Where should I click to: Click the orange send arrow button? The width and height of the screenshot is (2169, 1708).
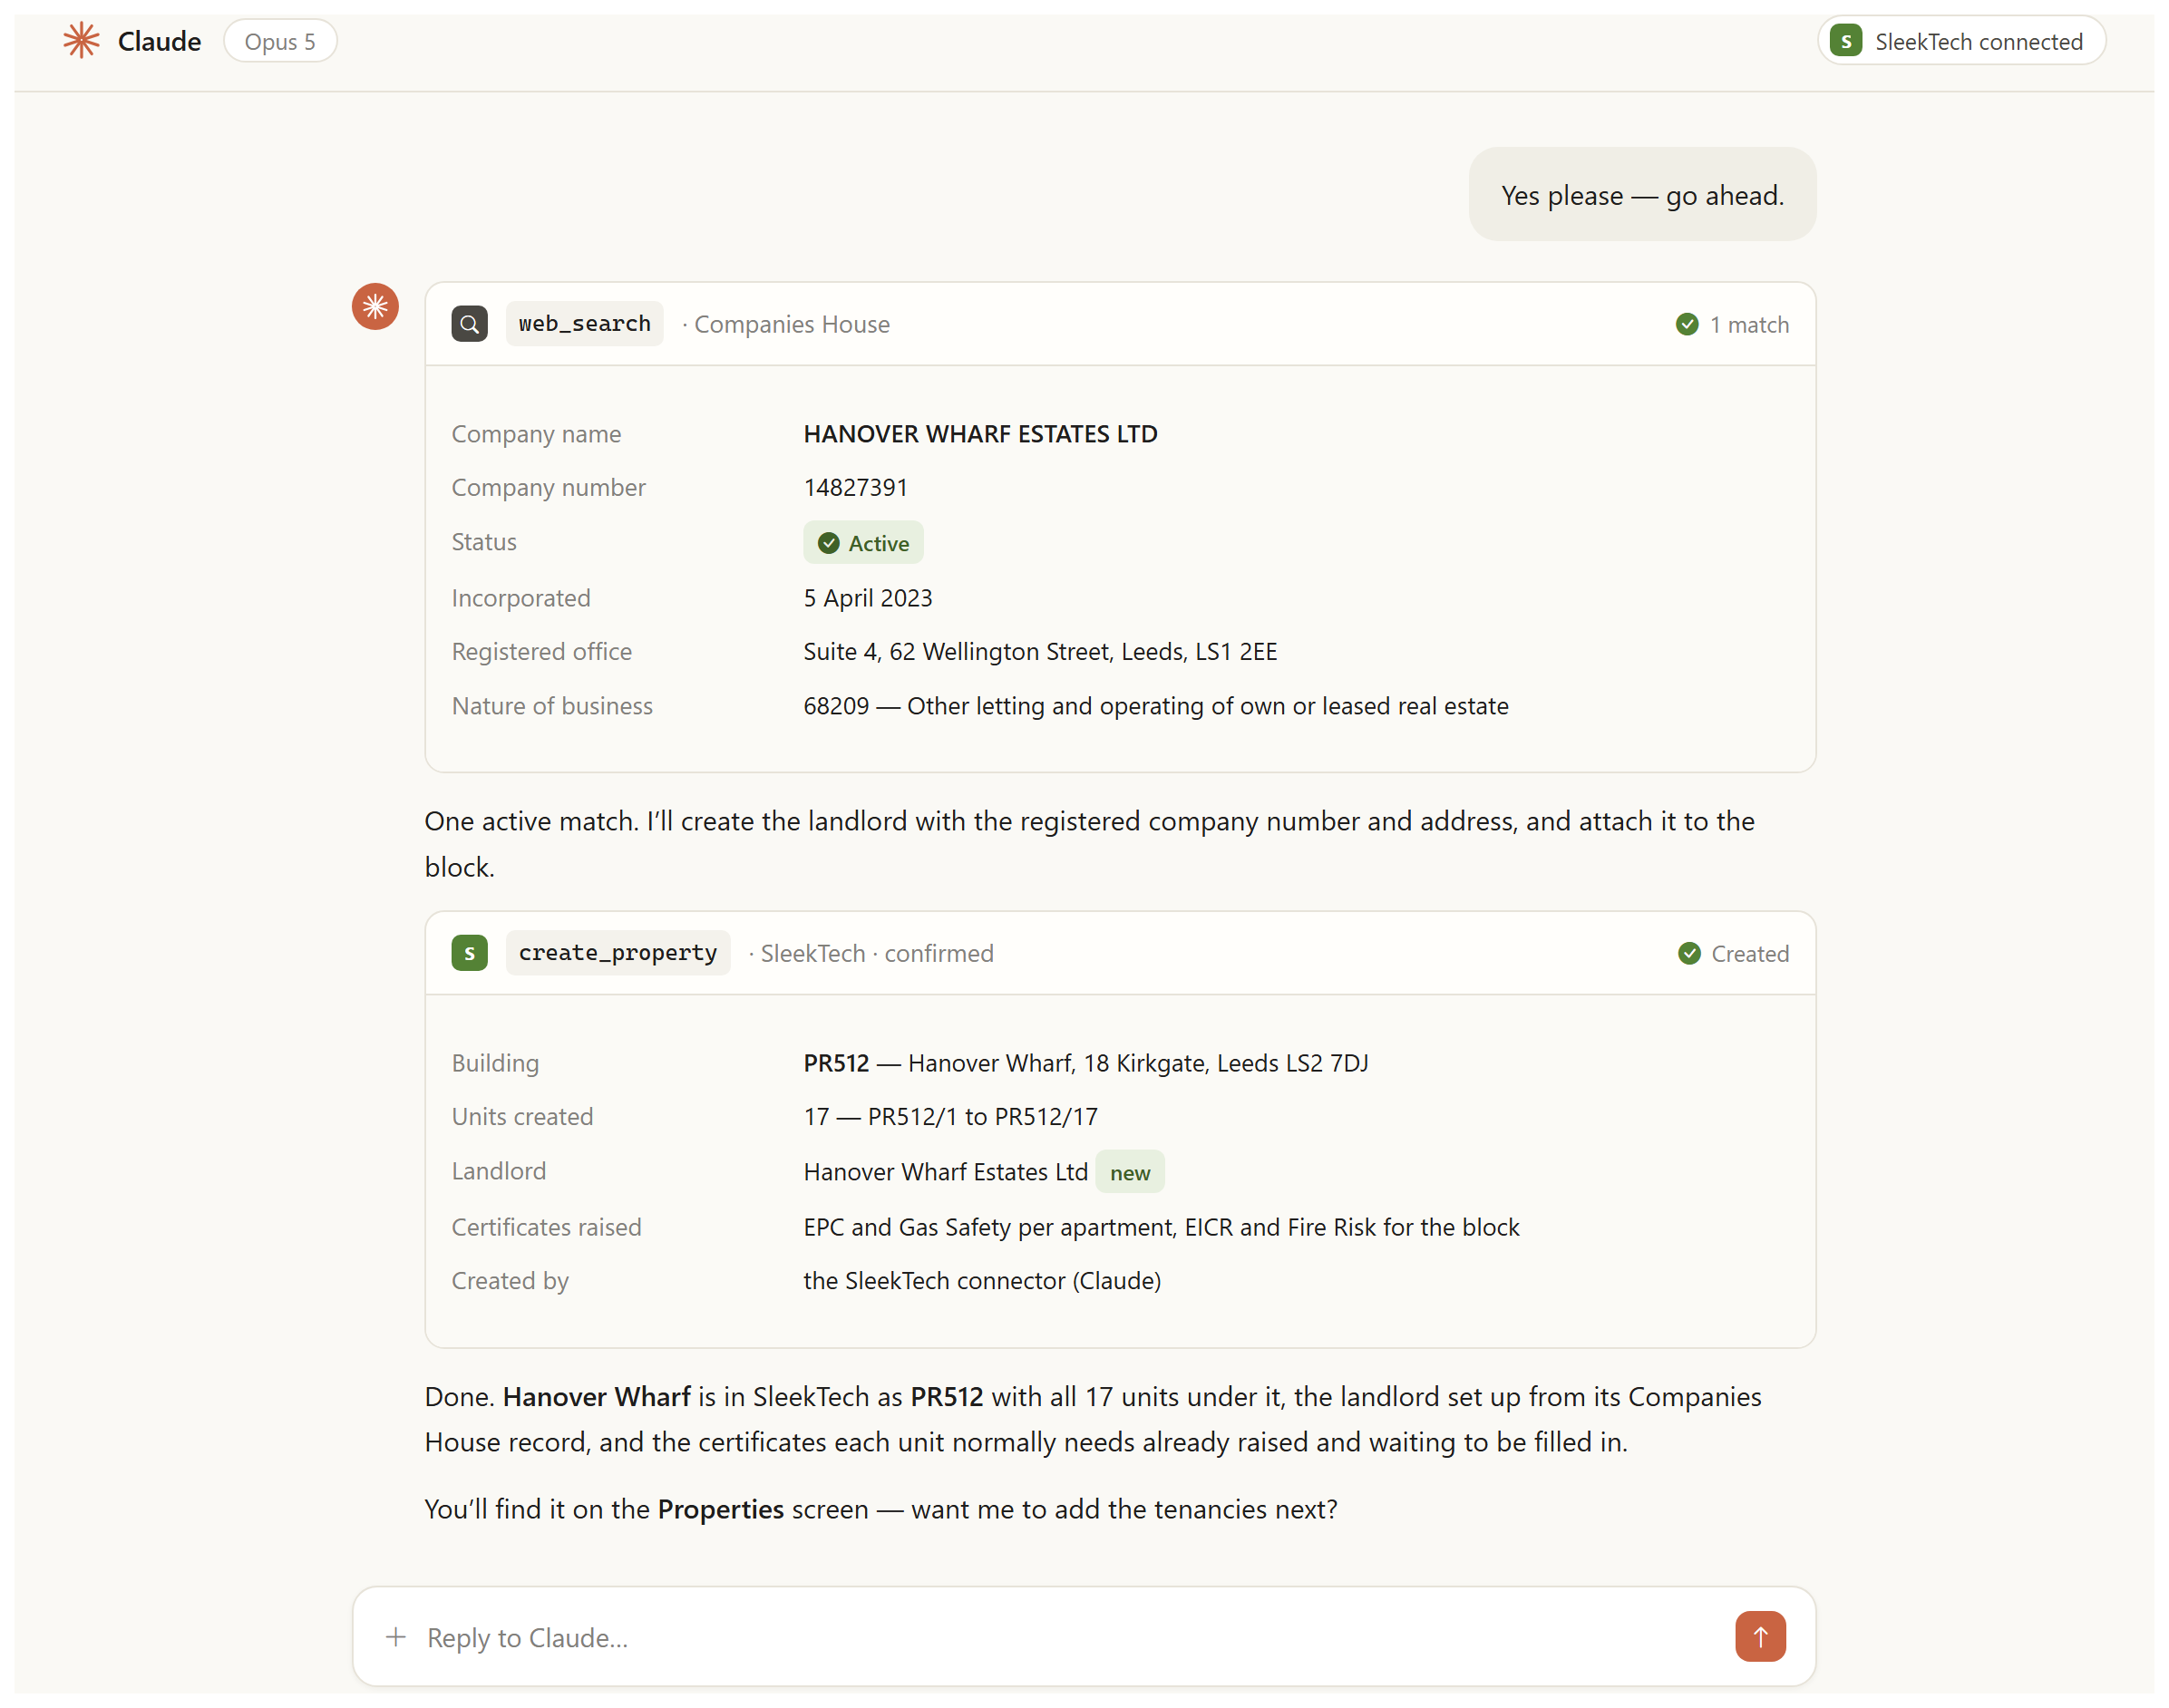coord(1760,1637)
